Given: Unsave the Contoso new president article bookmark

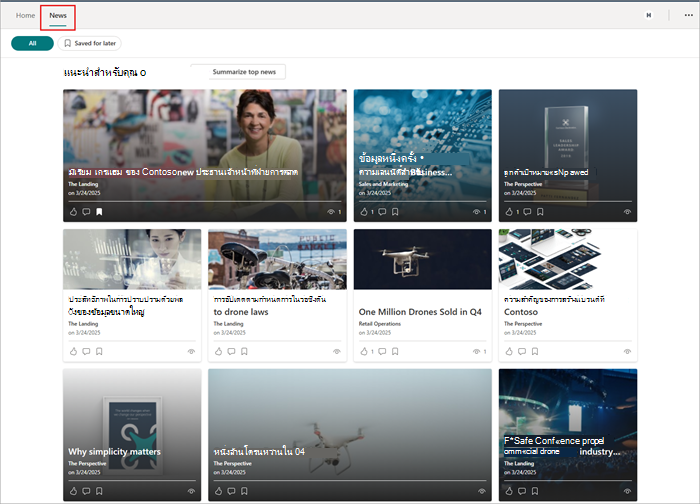Looking at the screenshot, I should click(99, 212).
